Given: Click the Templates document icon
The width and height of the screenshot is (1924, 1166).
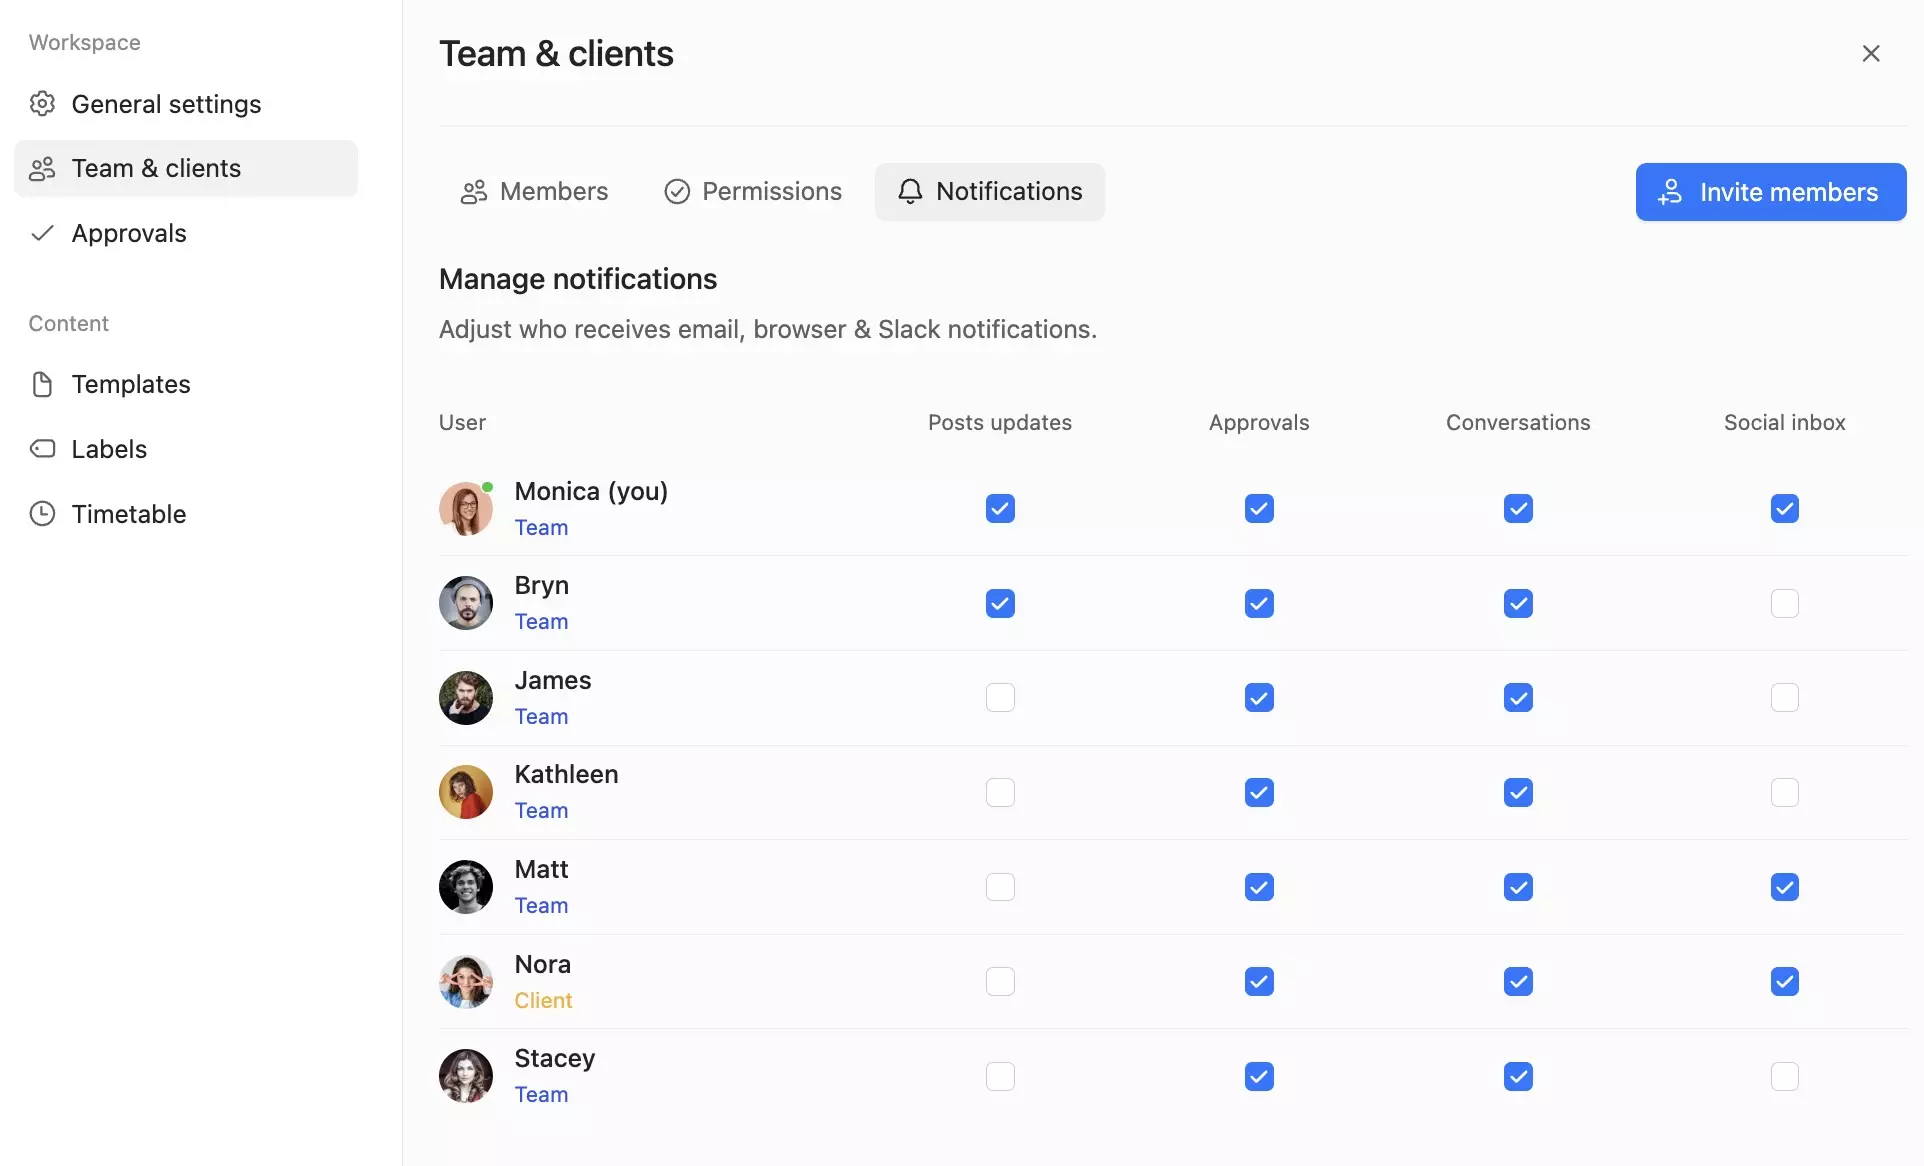Looking at the screenshot, I should [x=42, y=384].
